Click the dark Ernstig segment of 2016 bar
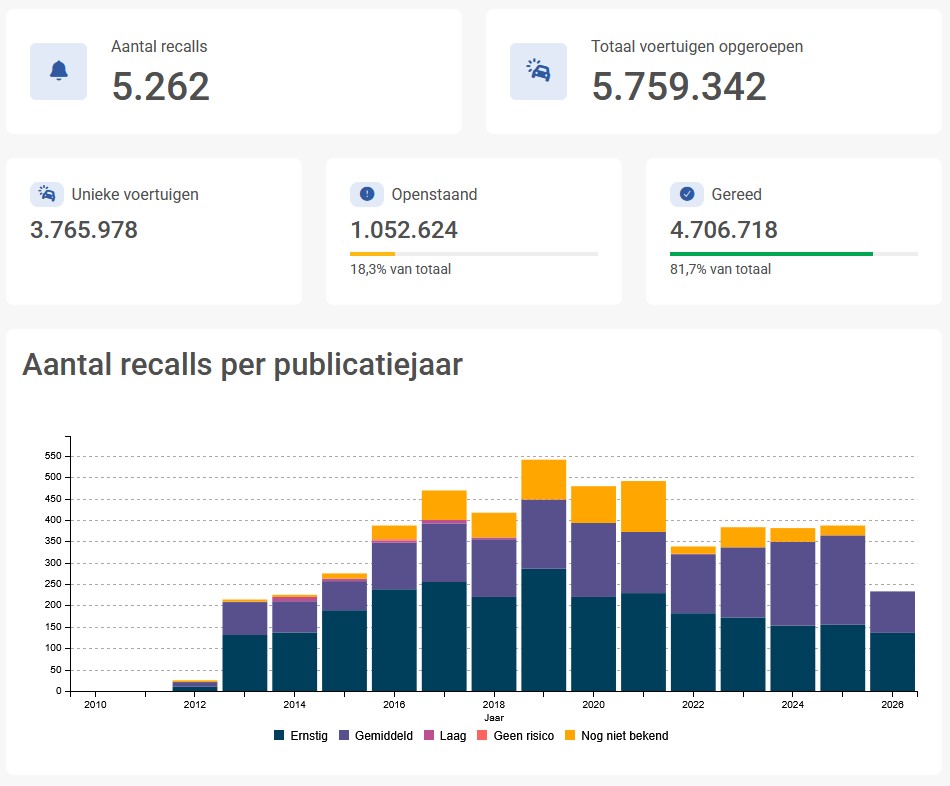The image size is (950, 786). click(x=394, y=640)
